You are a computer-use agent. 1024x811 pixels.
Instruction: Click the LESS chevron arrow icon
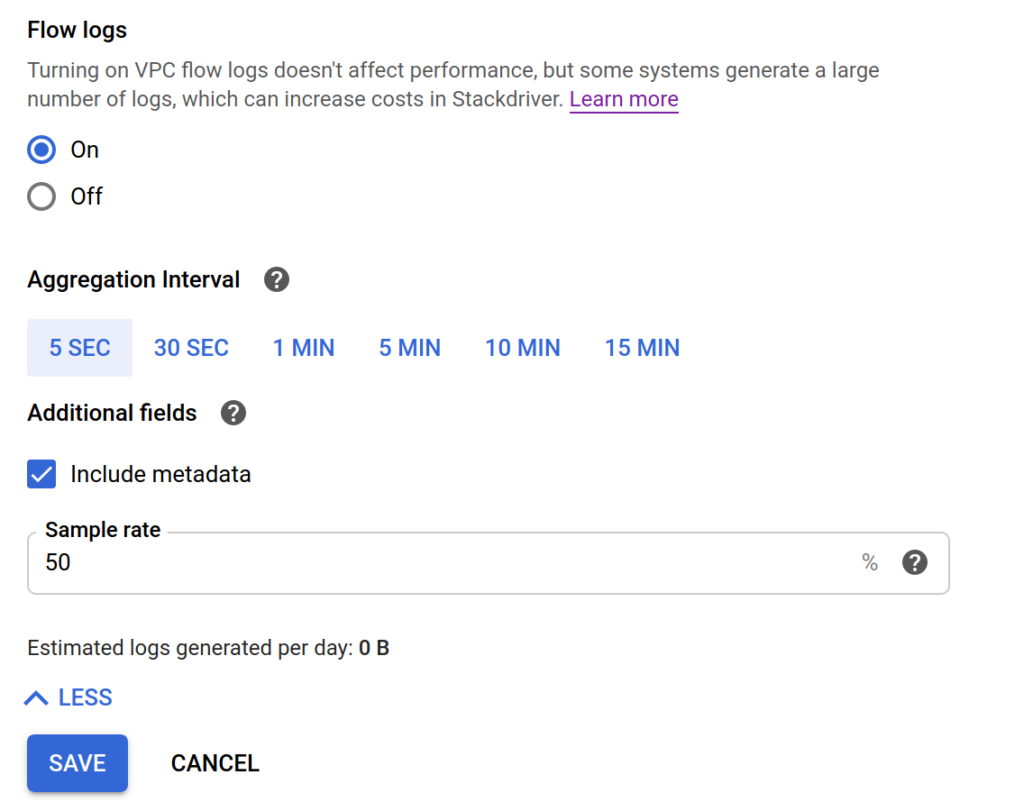click(x=36, y=698)
